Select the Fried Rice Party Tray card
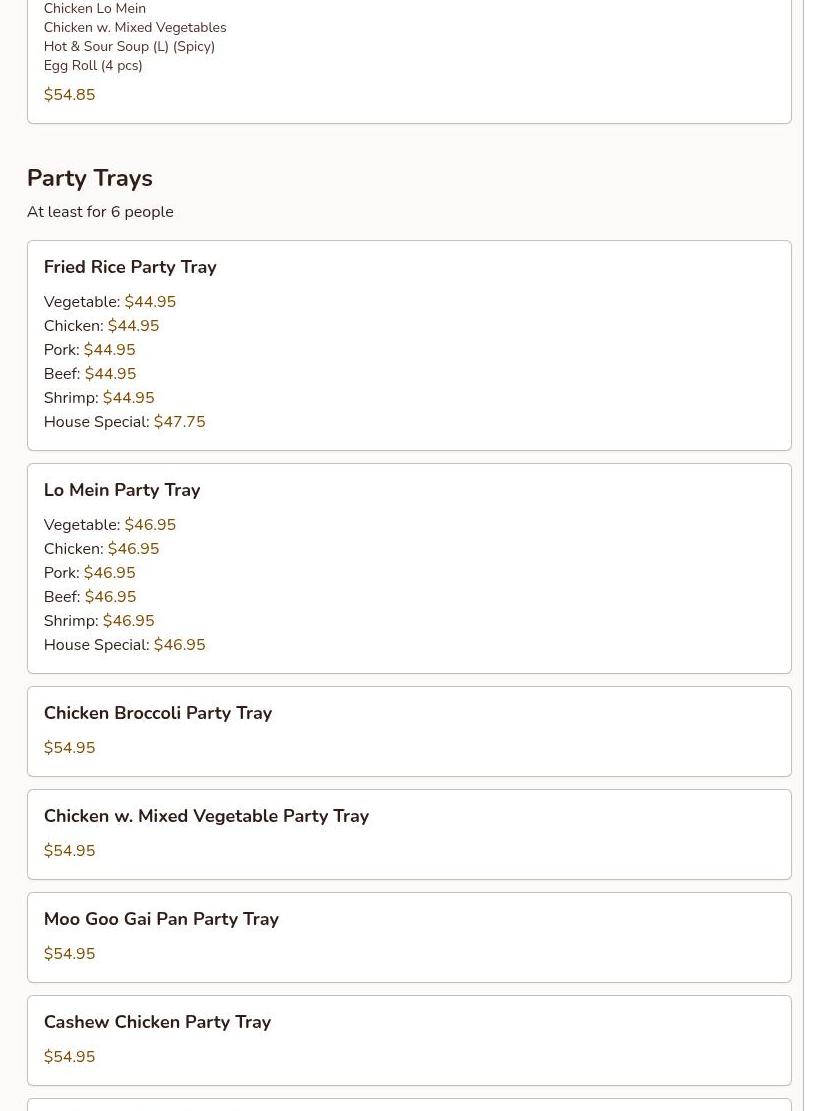The width and height of the screenshot is (824, 1111). 409,345
